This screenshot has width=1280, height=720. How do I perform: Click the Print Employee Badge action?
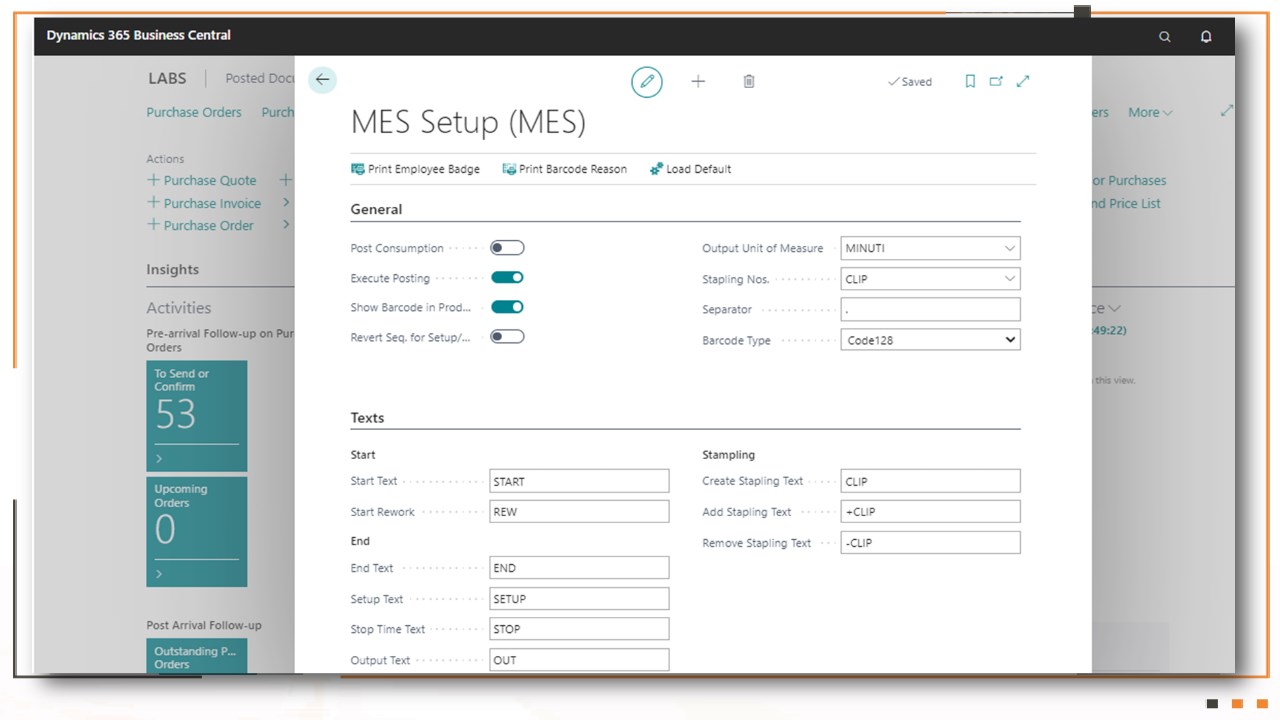coord(415,169)
